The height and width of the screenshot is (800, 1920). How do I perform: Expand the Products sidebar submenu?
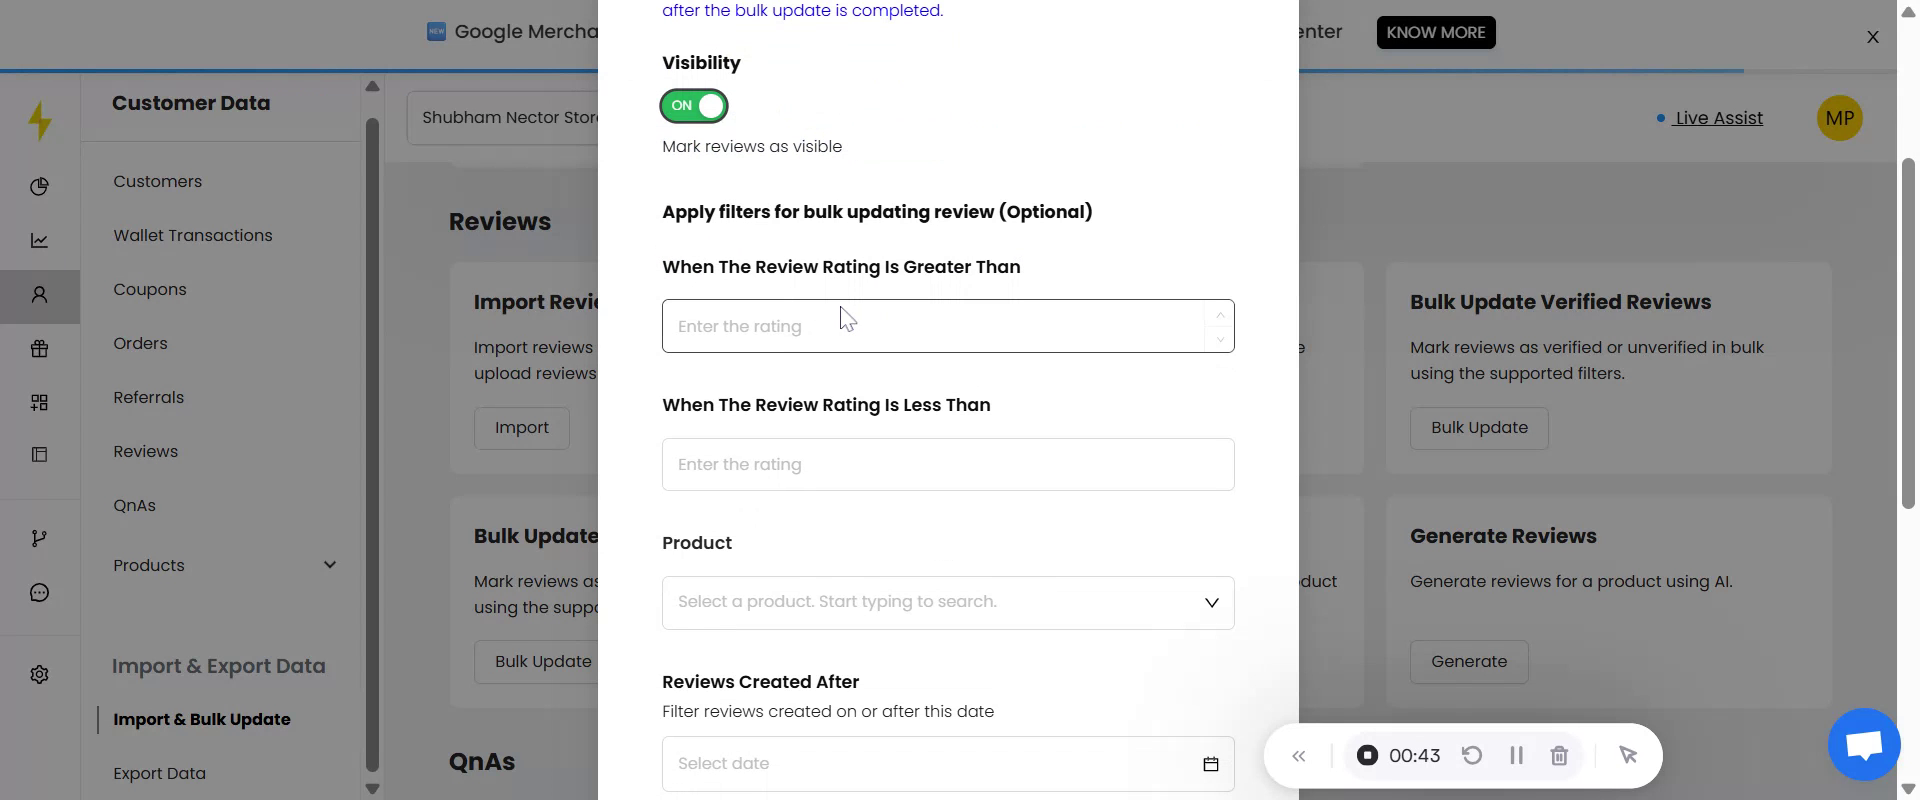[330, 565]
